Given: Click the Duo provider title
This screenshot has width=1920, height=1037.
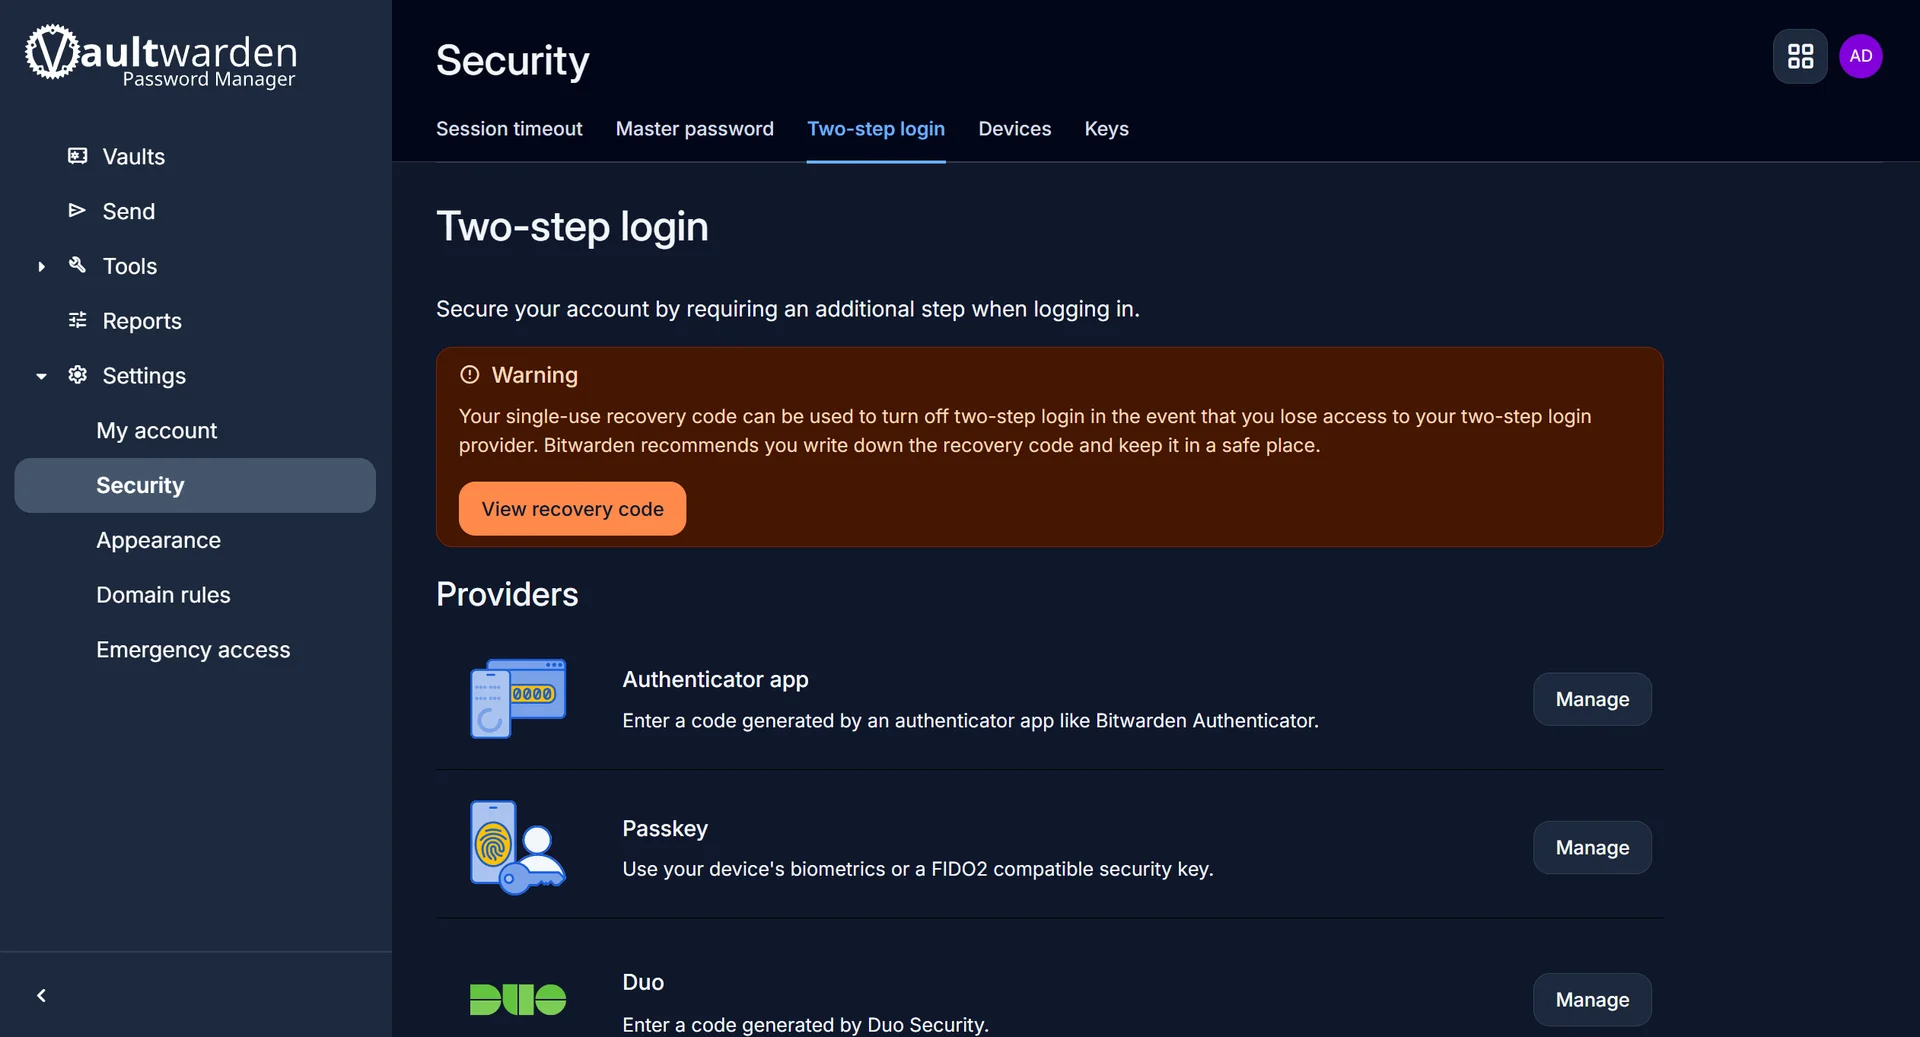Looking at the screenshot, I should (x=643, y=982).
